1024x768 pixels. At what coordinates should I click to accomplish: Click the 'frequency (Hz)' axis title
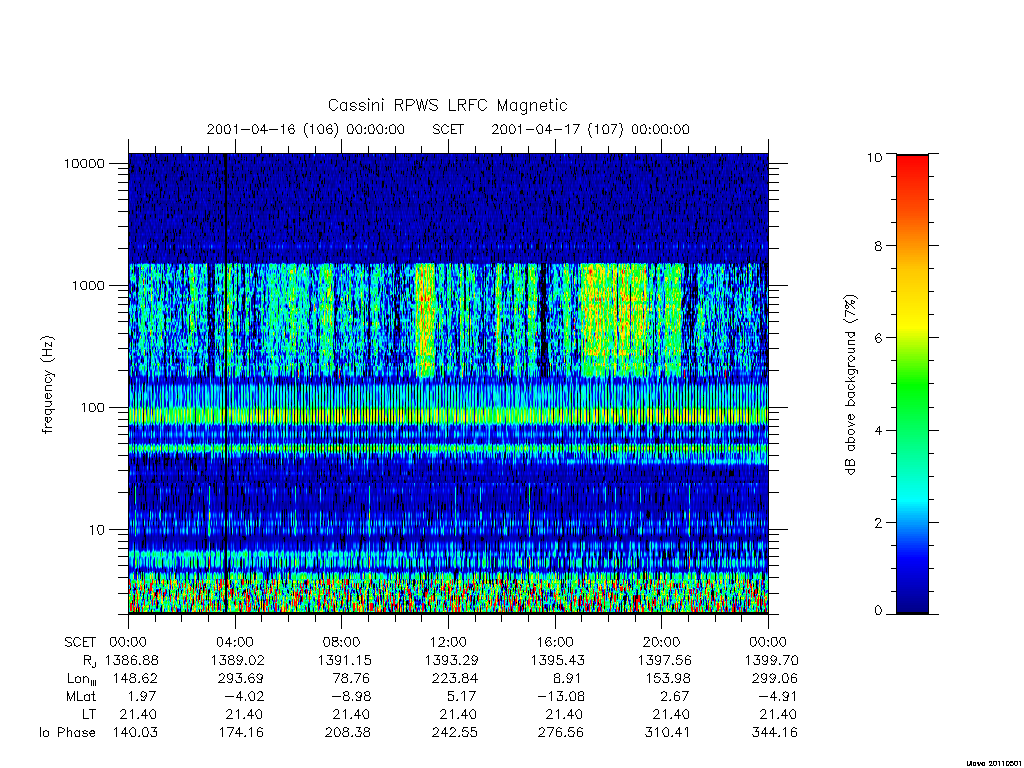[48, 385]
